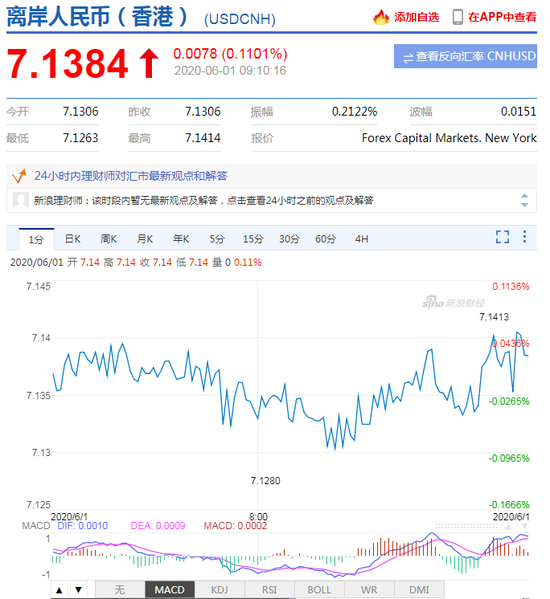Click the 添加自选 link
Viewport: 550px width, 599px height.
pyautogui.click(x=416, y=17)
